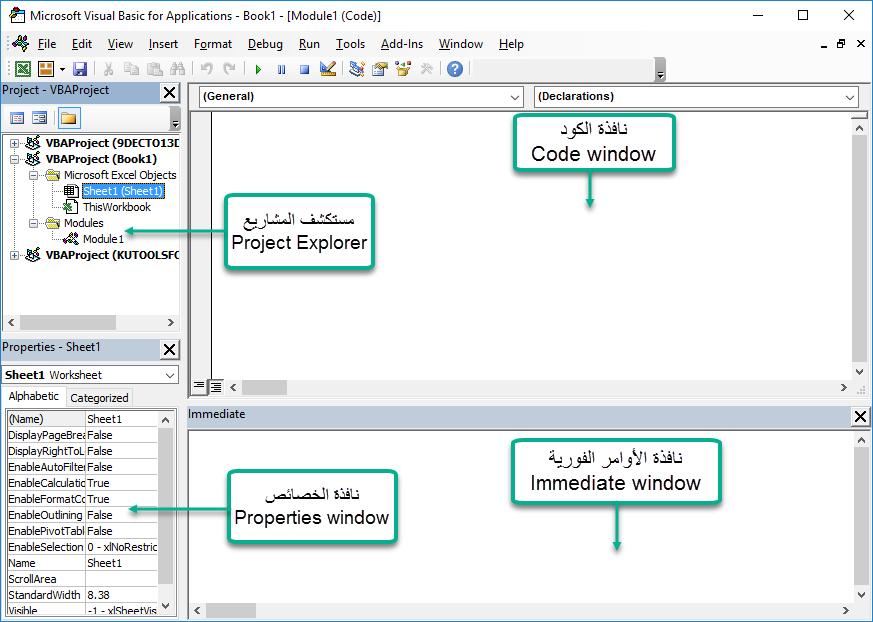
Task: Click the Paste clipboard icon
Action: 154,69
